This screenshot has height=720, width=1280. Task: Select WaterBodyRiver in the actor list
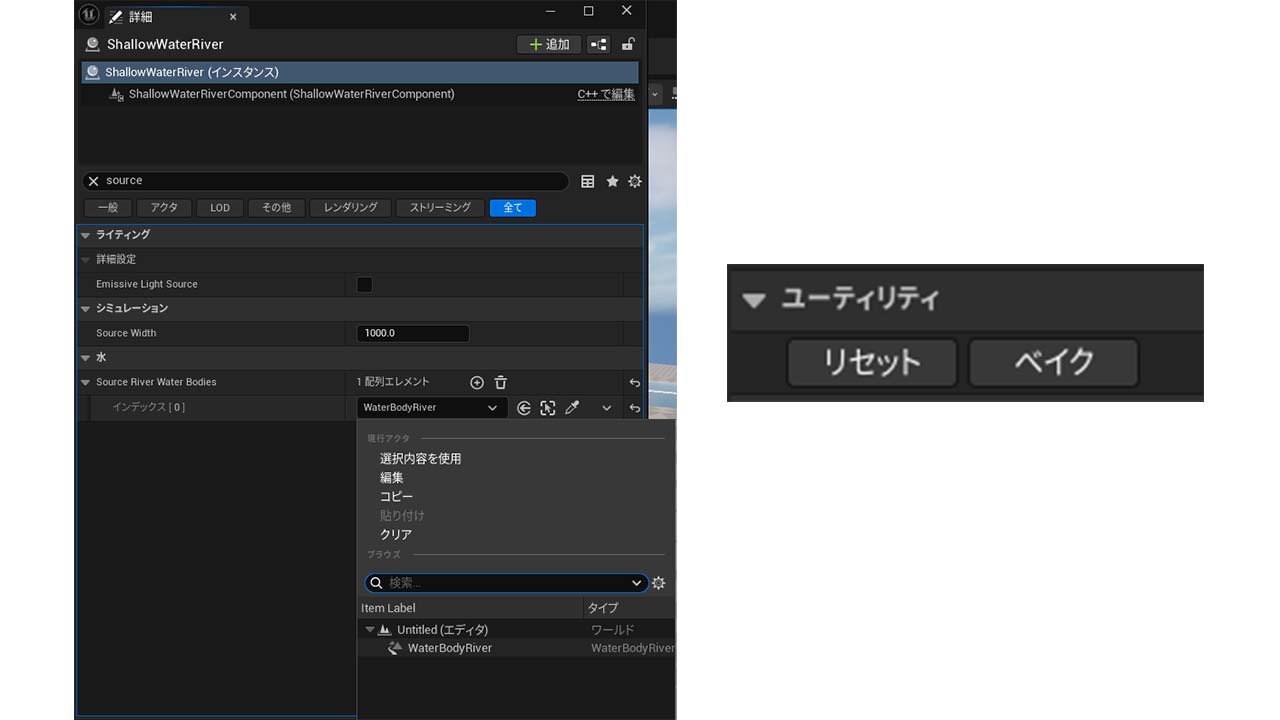tap(449, 648)
